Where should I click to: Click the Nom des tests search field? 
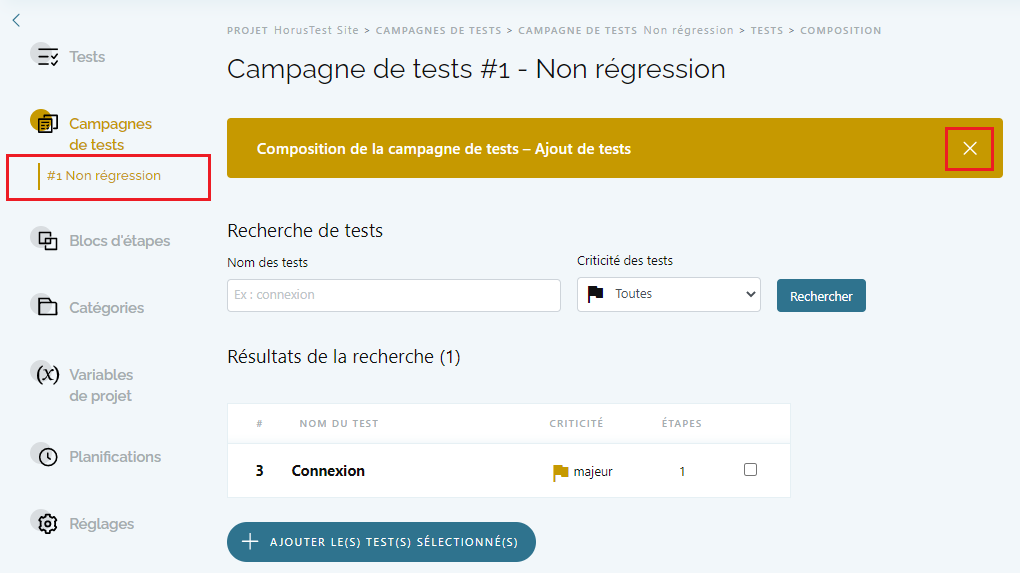(393, 295)
